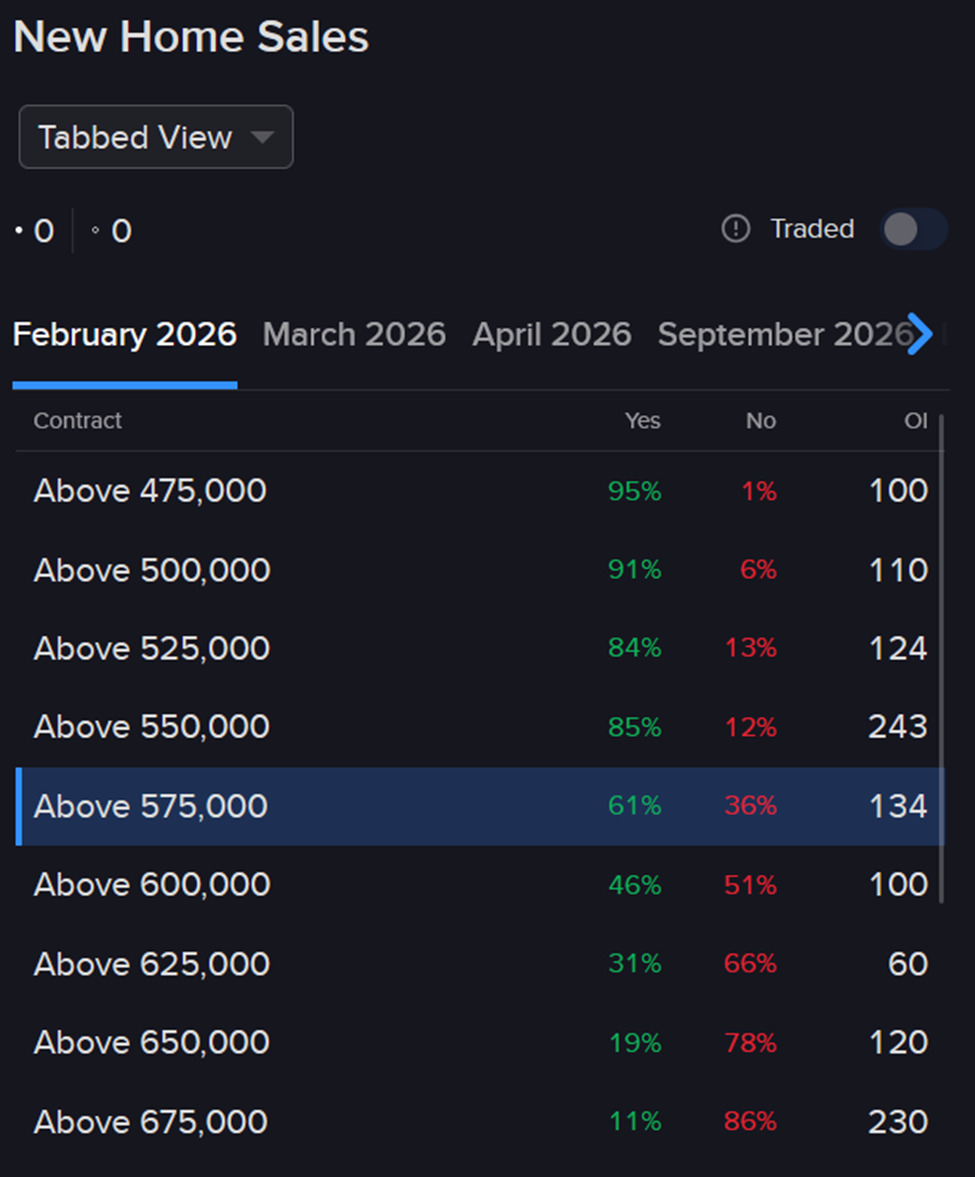Click open interest 110 for Above 500,000
Screen dimensions: 975x1177
pyautogui.click(x=898, y=570)
